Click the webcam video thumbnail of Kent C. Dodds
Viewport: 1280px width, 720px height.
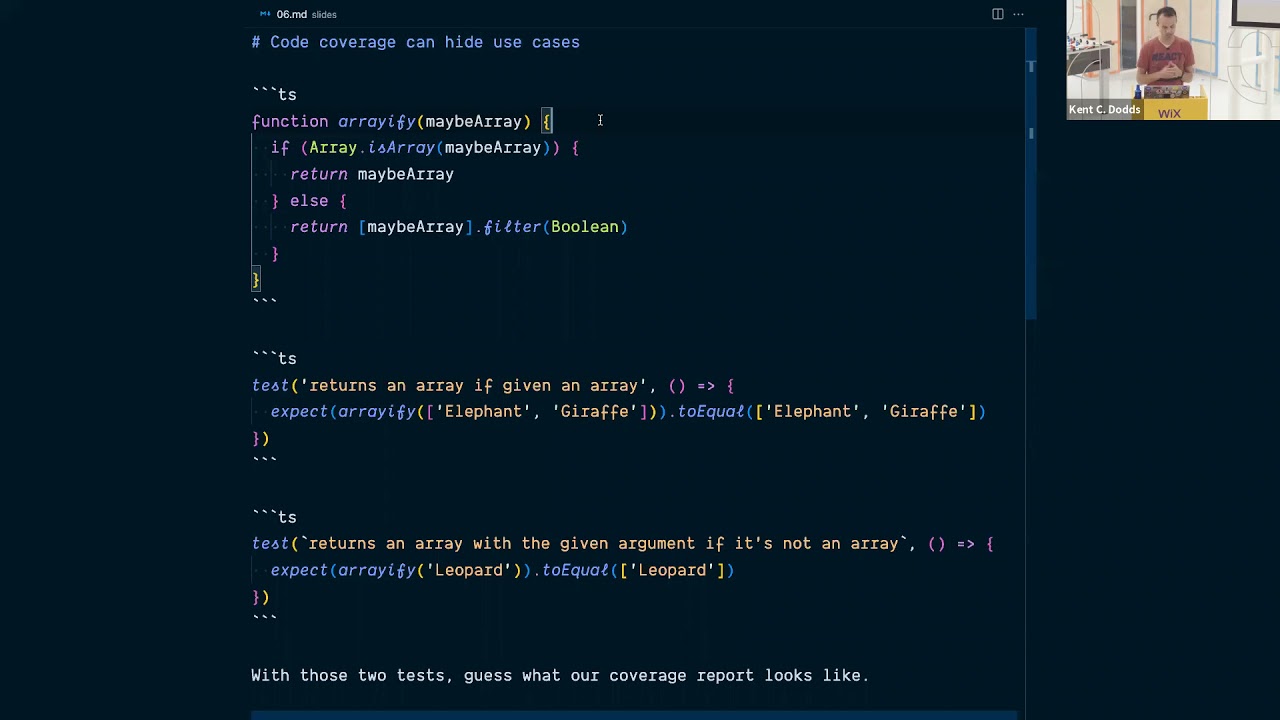(x=1173, y=60)
